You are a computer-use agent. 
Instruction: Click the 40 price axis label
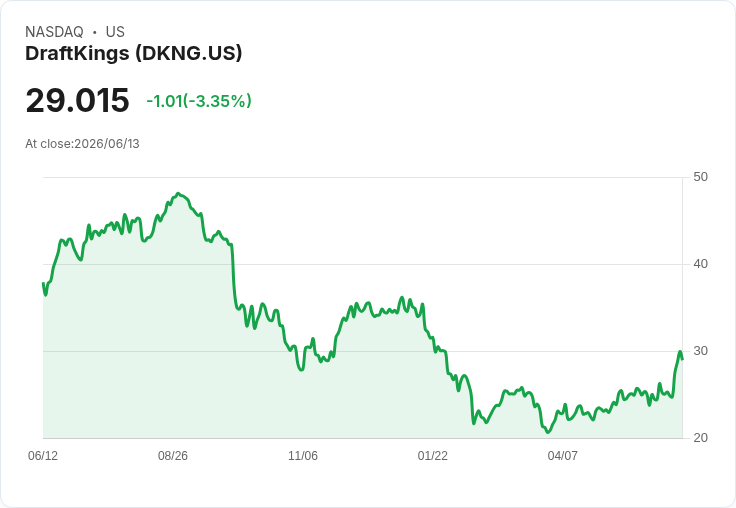700,264
